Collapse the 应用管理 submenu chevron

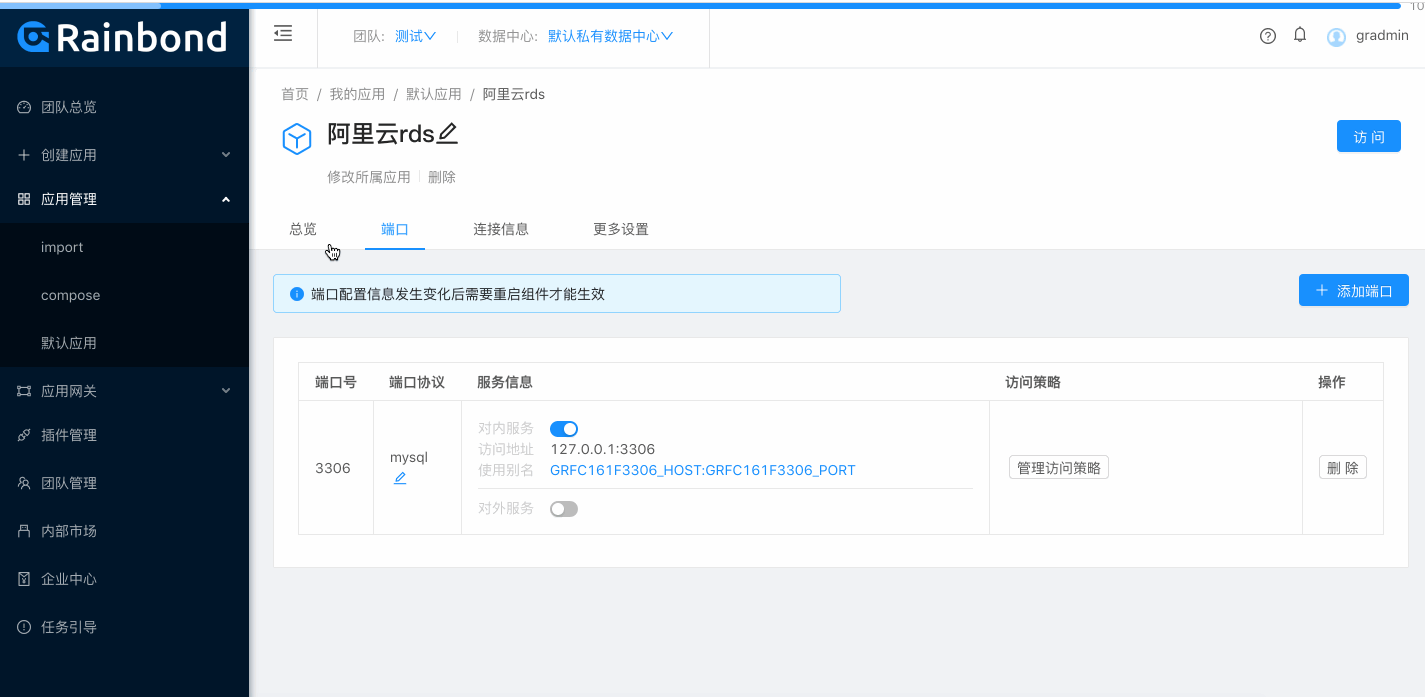click(x=226, y=199)
